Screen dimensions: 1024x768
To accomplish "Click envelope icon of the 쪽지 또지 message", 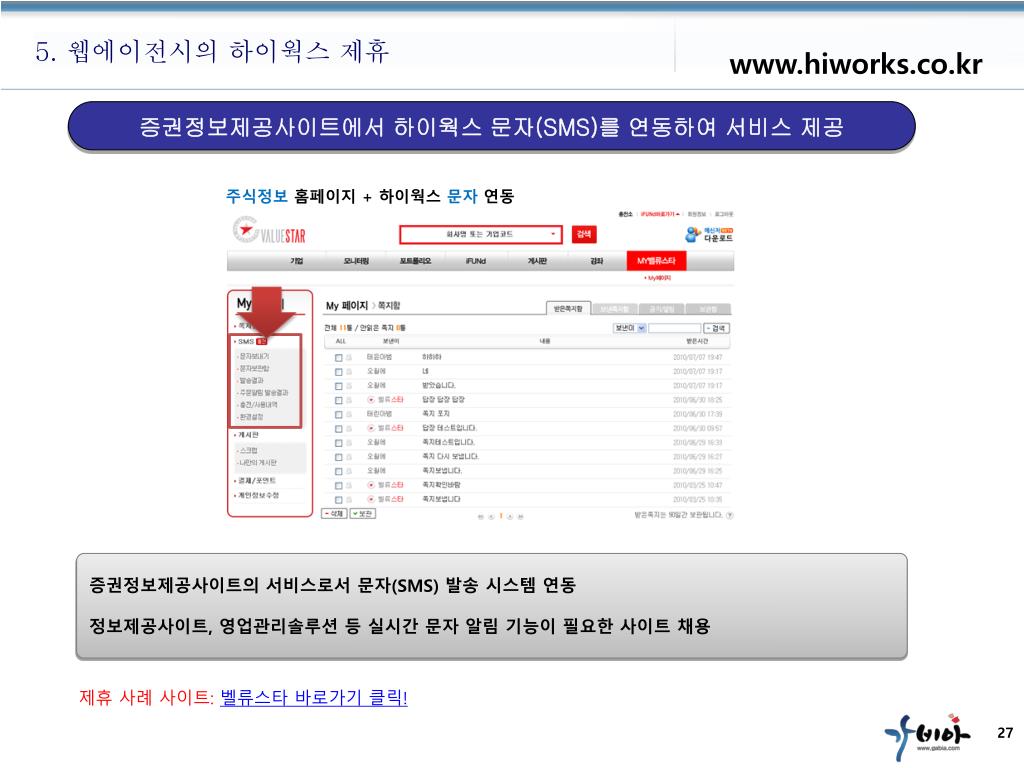I will 349,414.
